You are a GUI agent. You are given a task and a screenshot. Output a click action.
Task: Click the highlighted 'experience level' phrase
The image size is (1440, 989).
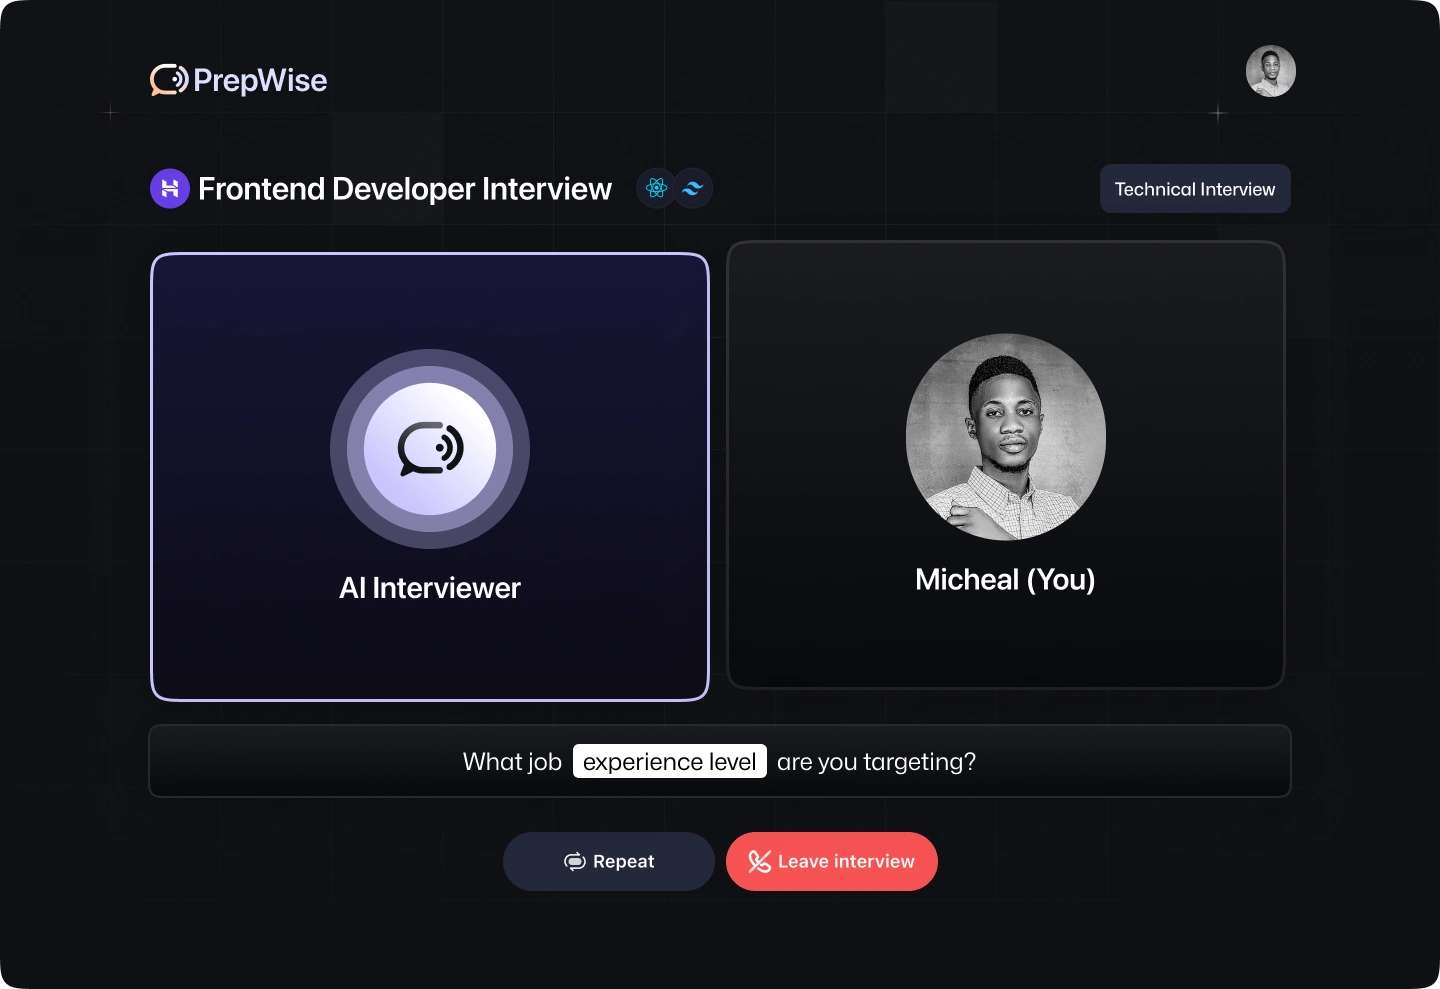pyautogui.click(x=670, y=761)
